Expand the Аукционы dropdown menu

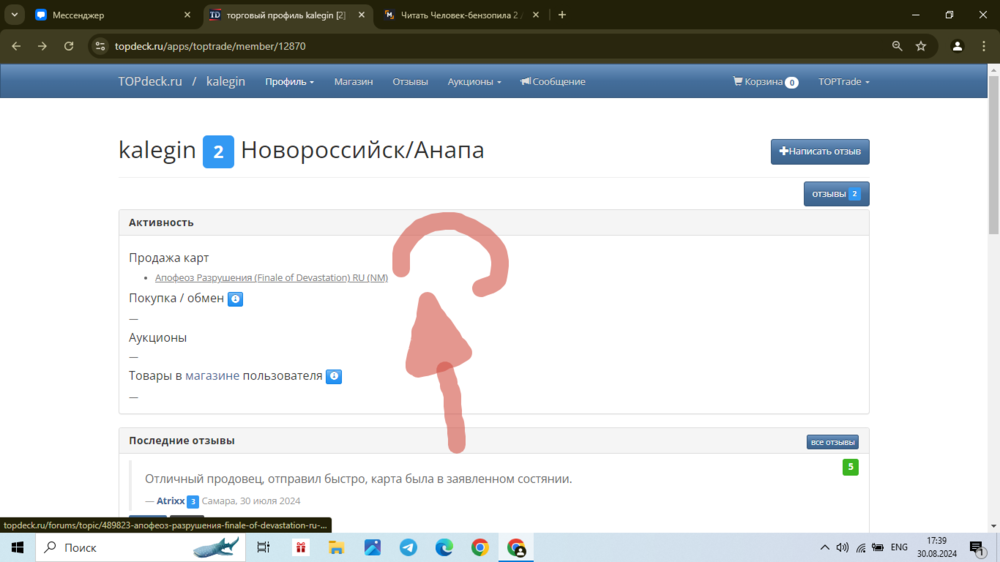click(x=474, y=82)
